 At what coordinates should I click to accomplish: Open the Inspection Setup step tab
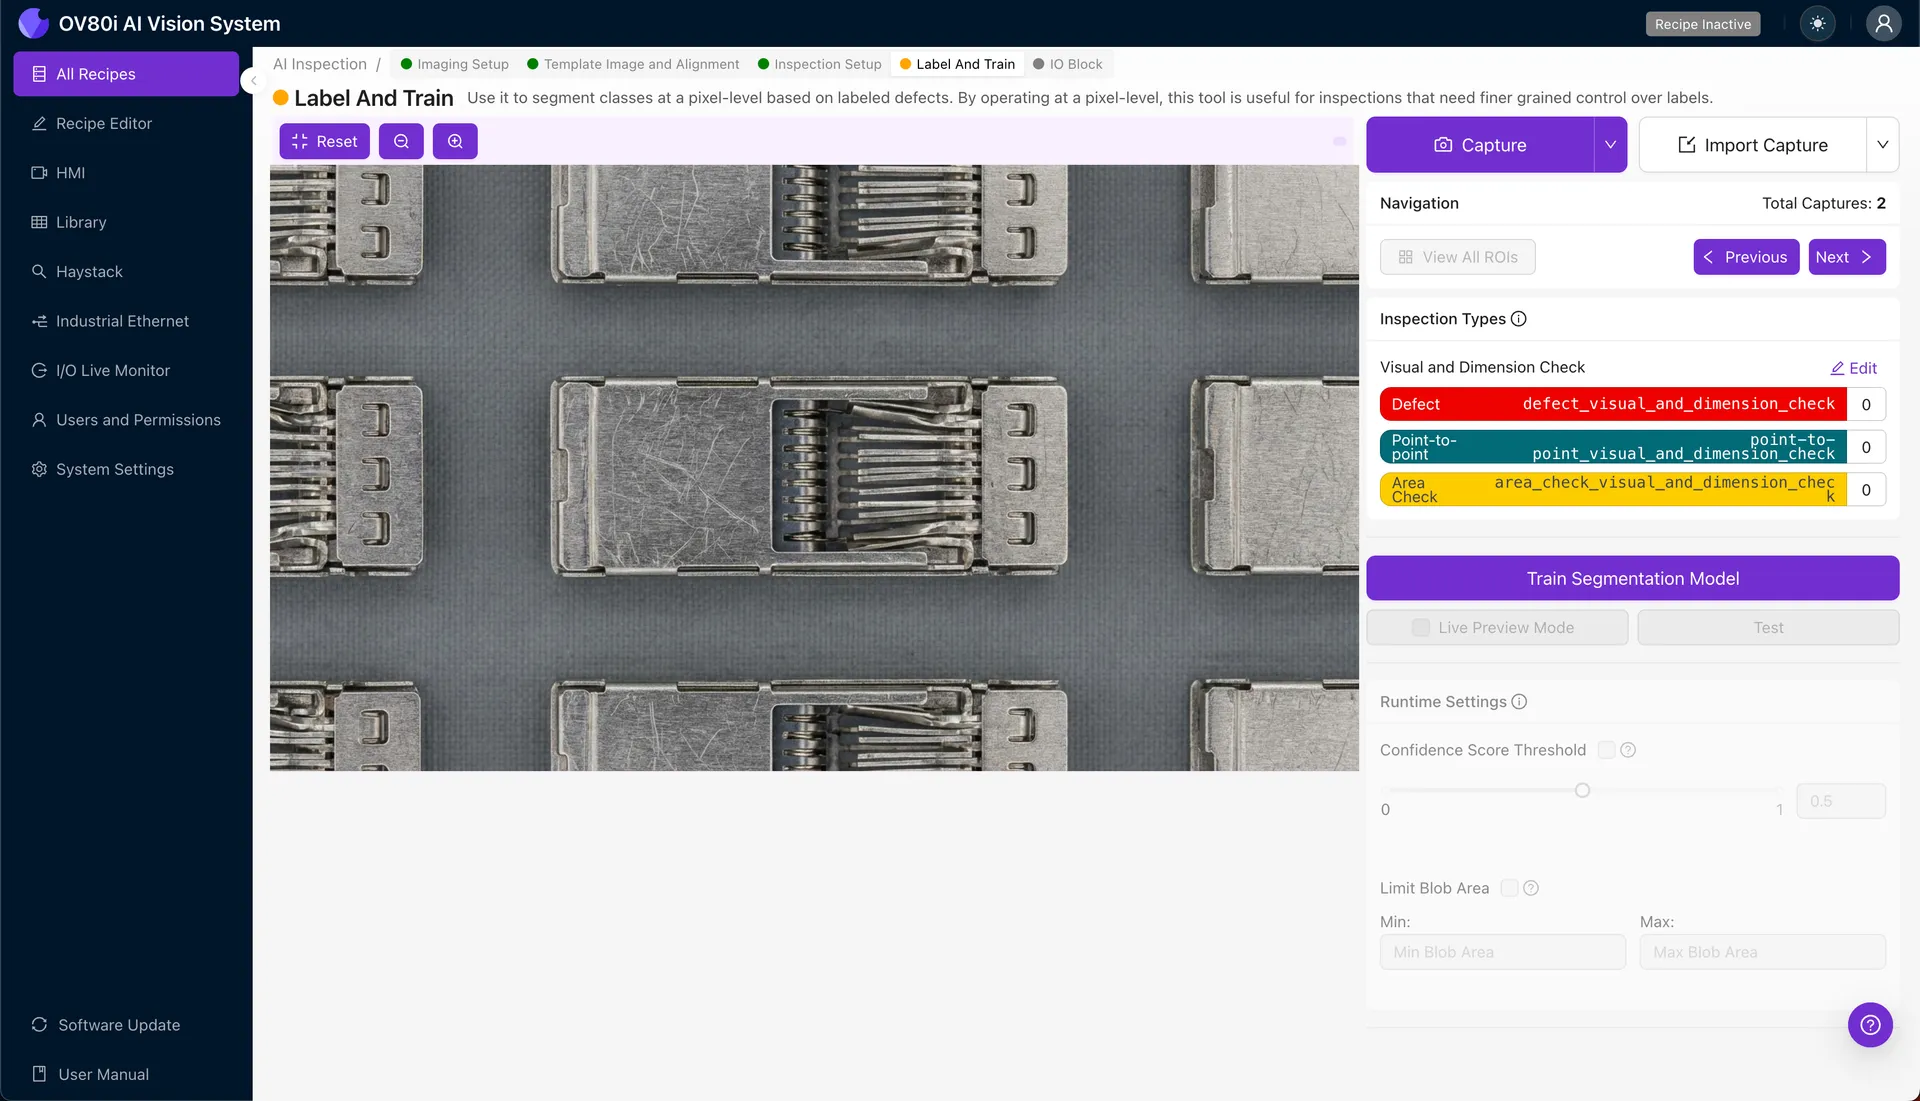point(819,64)
